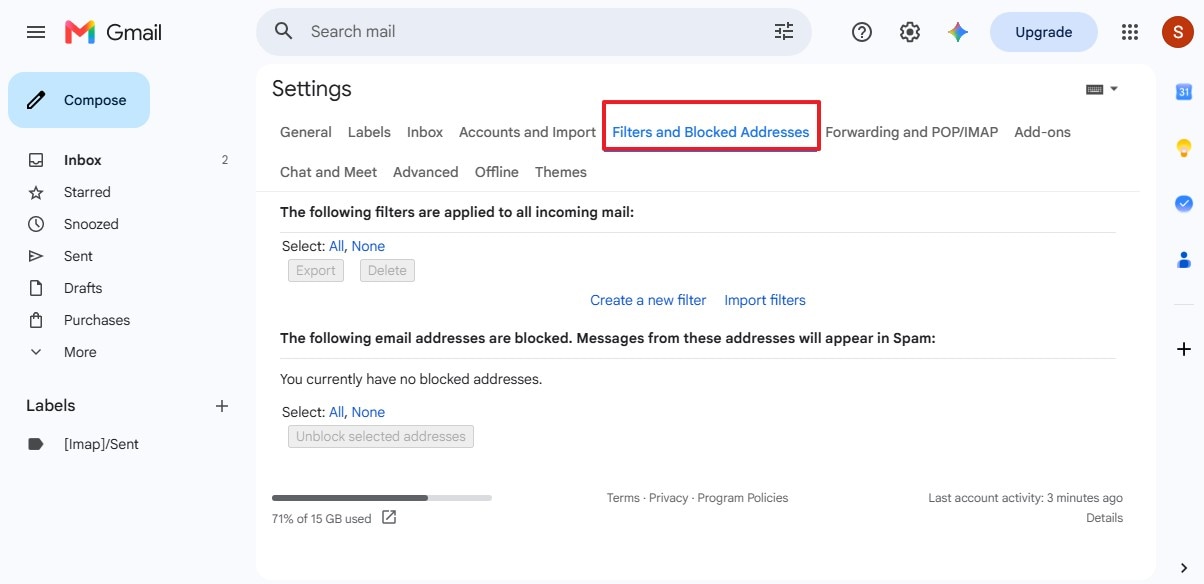Click the Gmail logo

(x=113, y=32)
